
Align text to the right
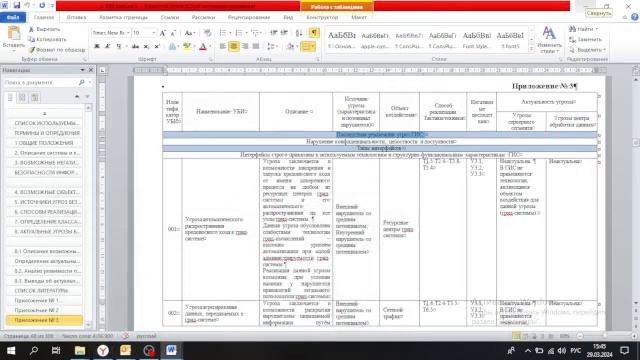[x=245, y=47]
